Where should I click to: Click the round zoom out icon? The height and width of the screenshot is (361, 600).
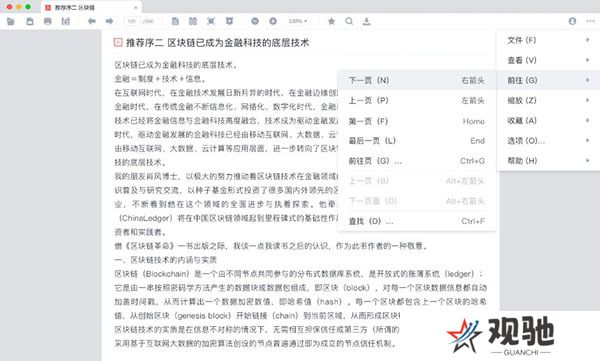click(x=255, y=21)
